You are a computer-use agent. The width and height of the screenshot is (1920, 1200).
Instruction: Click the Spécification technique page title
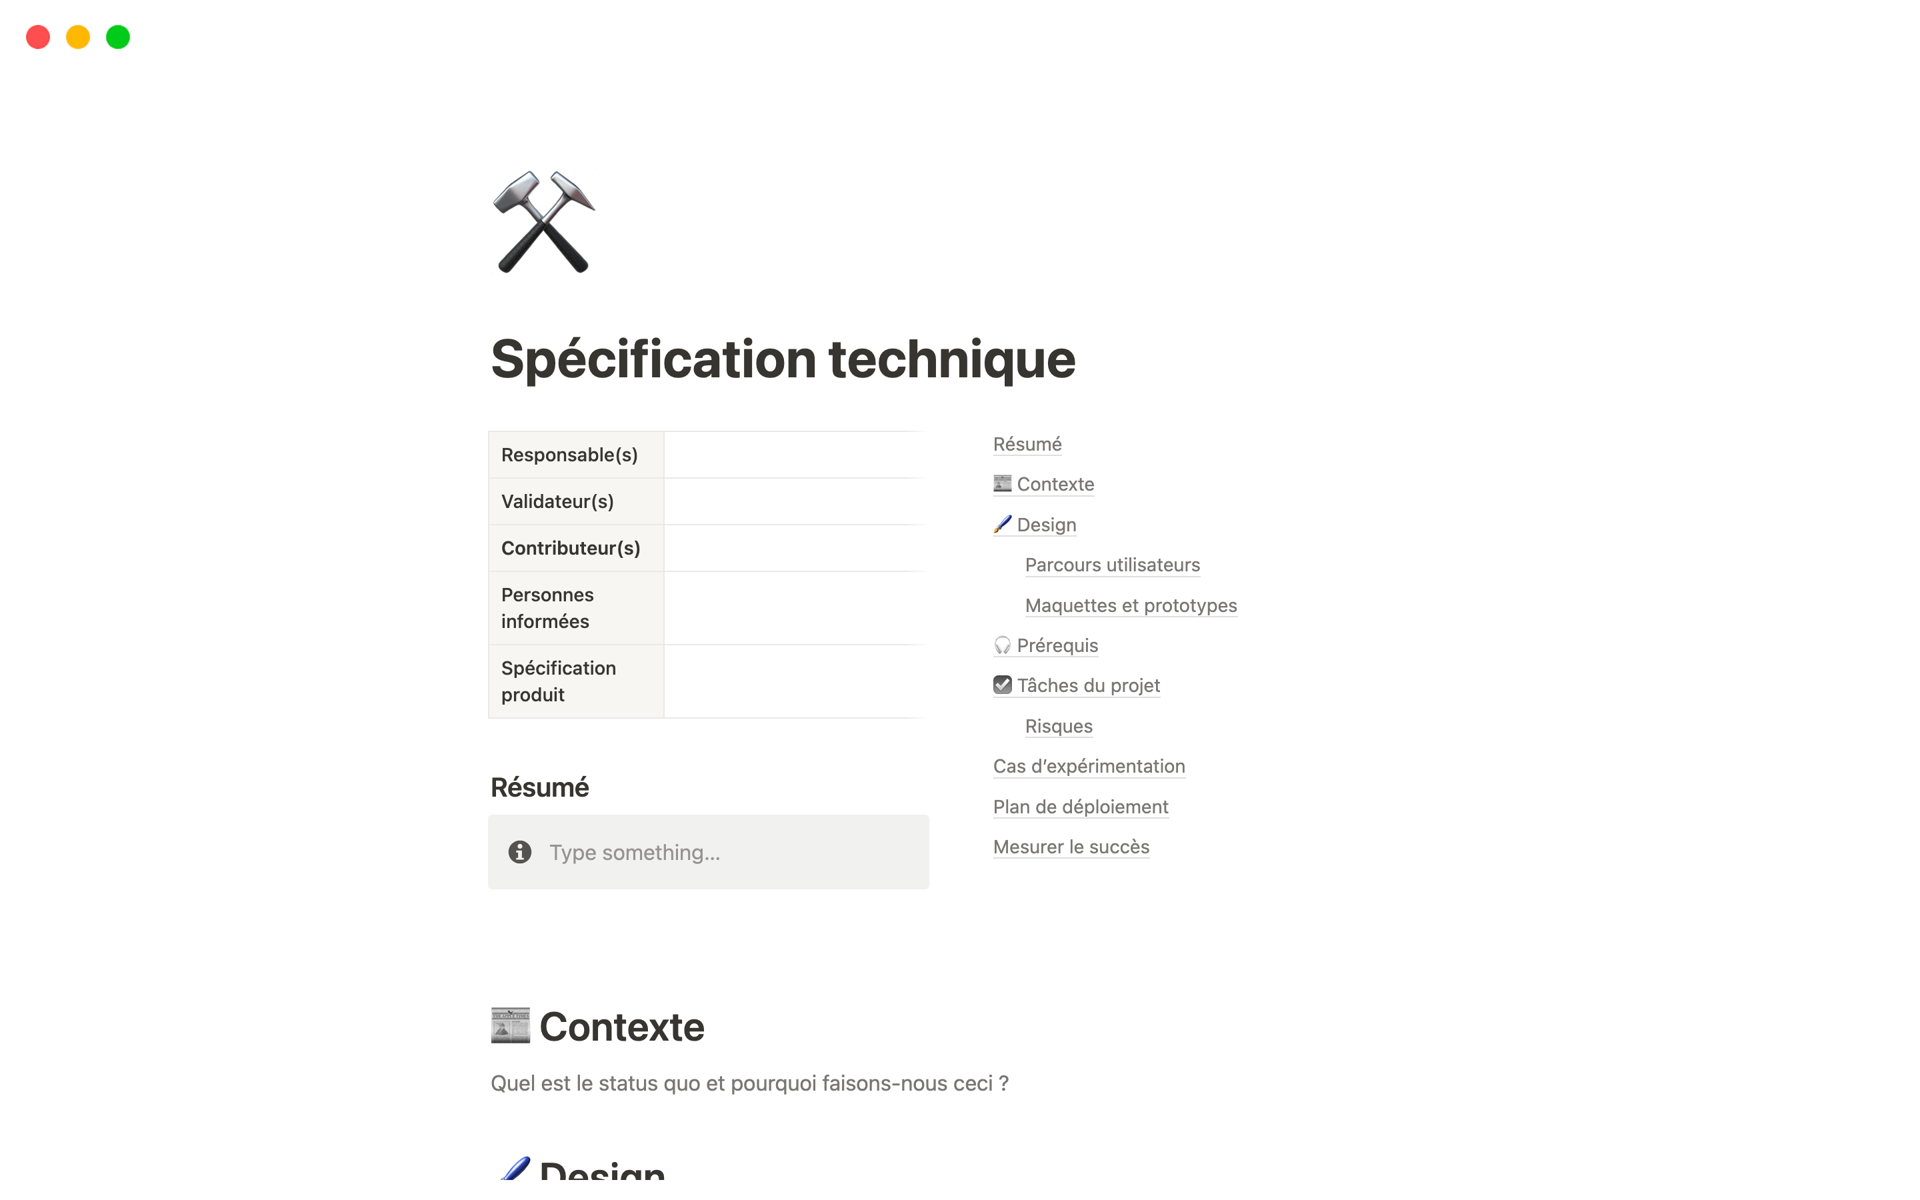click(782, 359)
